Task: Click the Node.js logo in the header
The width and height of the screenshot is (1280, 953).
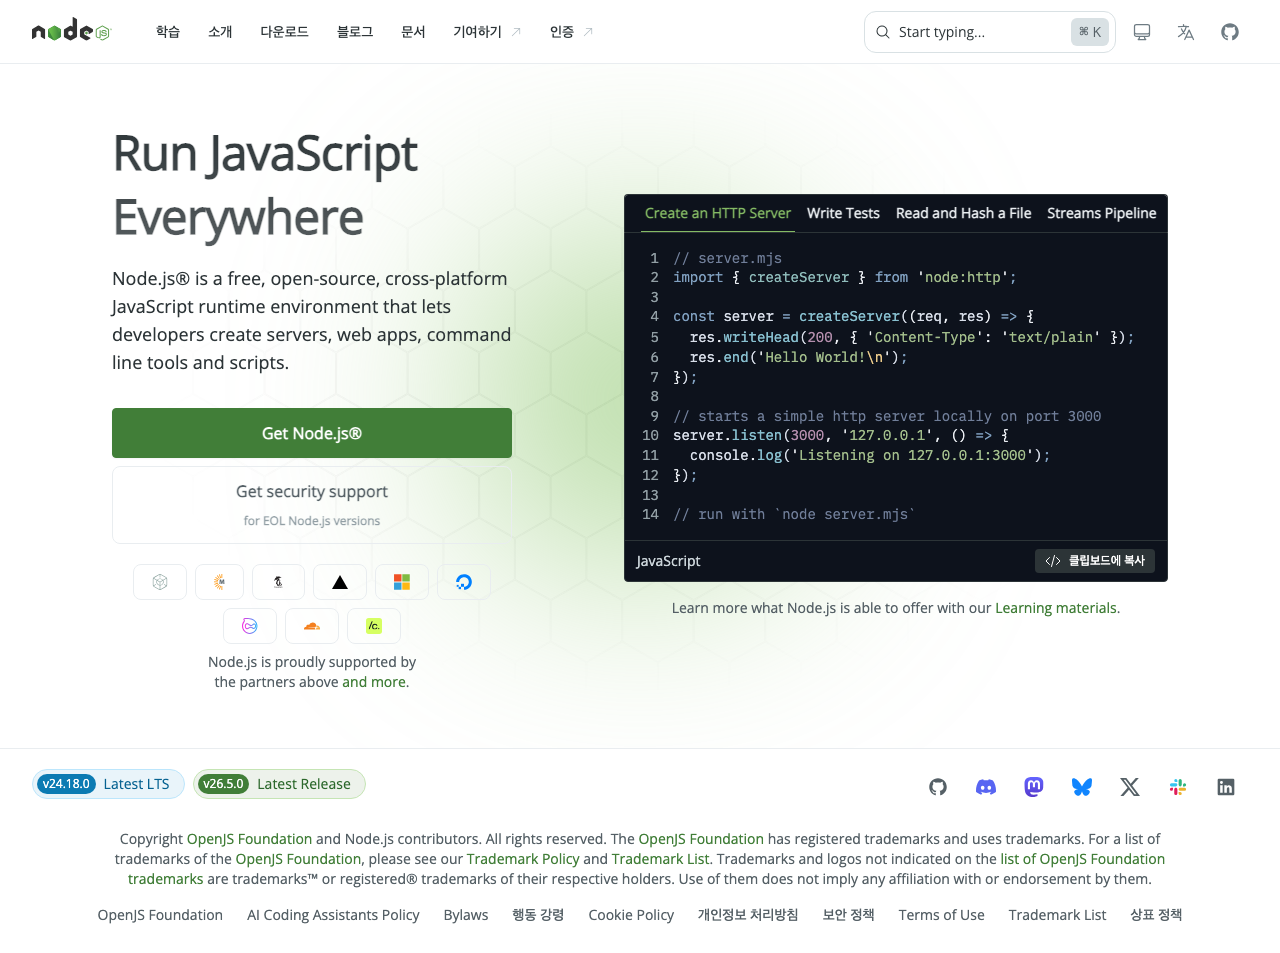Action: pyautogui.click(x=71, y=31)
